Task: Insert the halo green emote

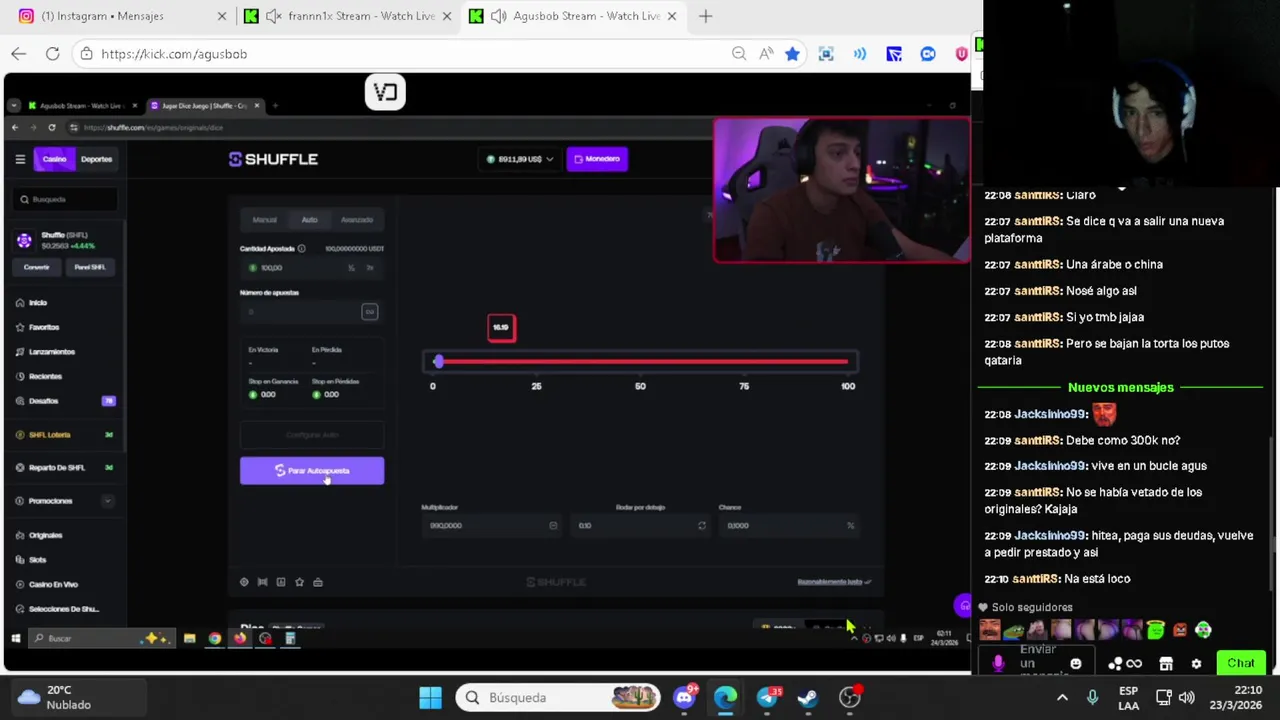Action: pyautogui.click(x=1156, y=630)
